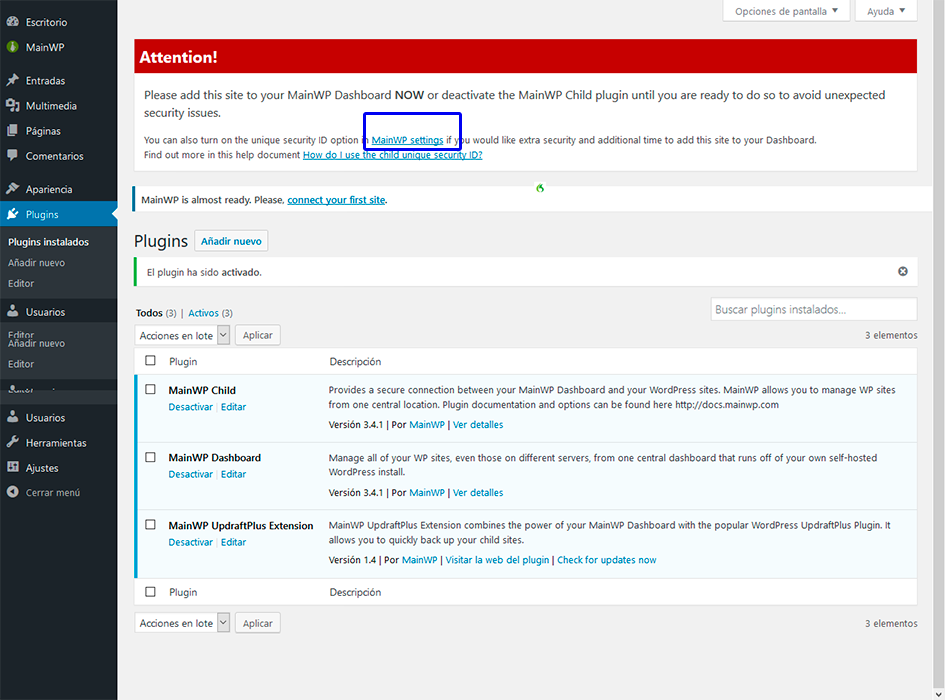Screen dimensions: 945x700
Task: Tick the select-all checkbox in table footer
Action: 150,591
